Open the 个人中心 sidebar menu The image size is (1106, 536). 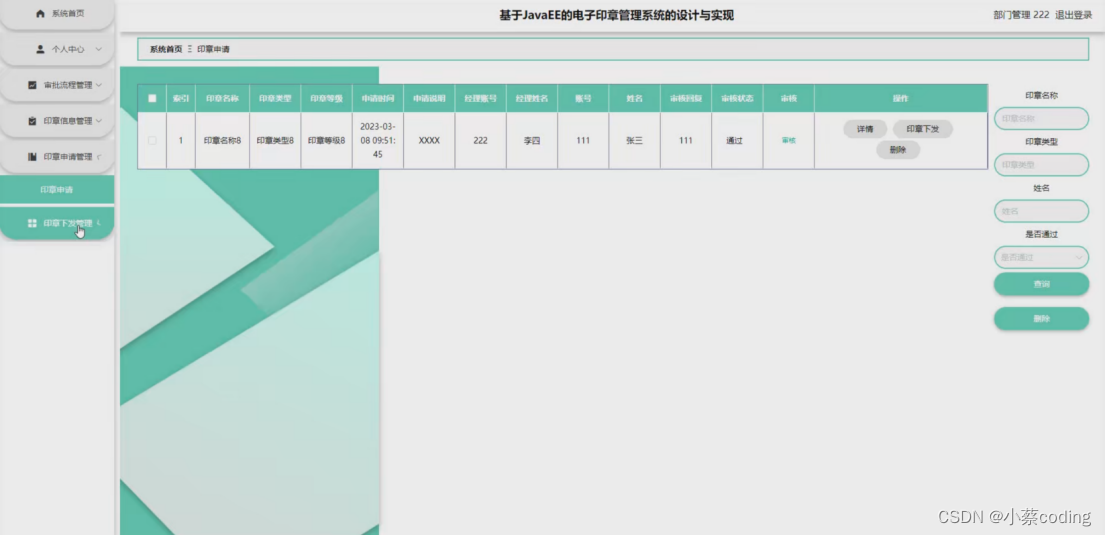pos(57,49)
